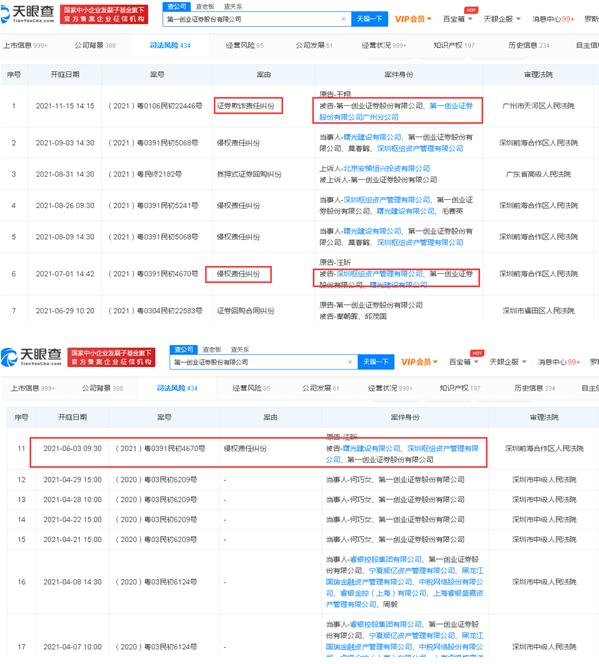Switch to 经营风险 tab, top screenshot
The image size is (599, 664).
pyautogui.click(x=245, y=45)
